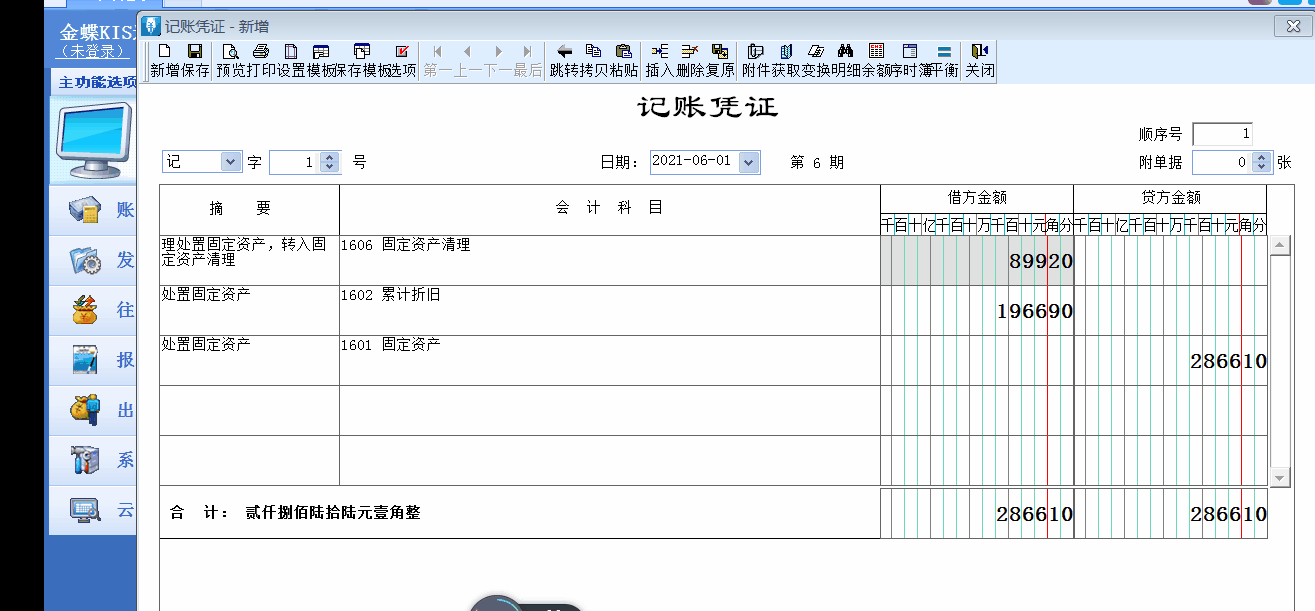Delete a row with the 删除 icon
The width and height of the screenshot is (1315, 611).
click(x=689, y=51)
